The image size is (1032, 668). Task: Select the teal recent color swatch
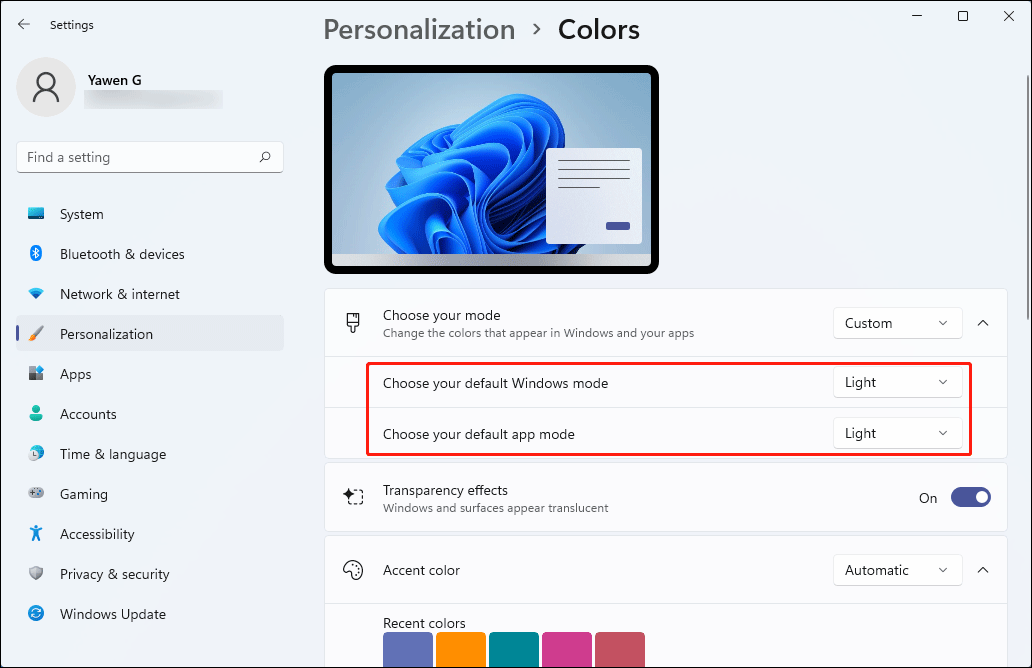(514, 650)
